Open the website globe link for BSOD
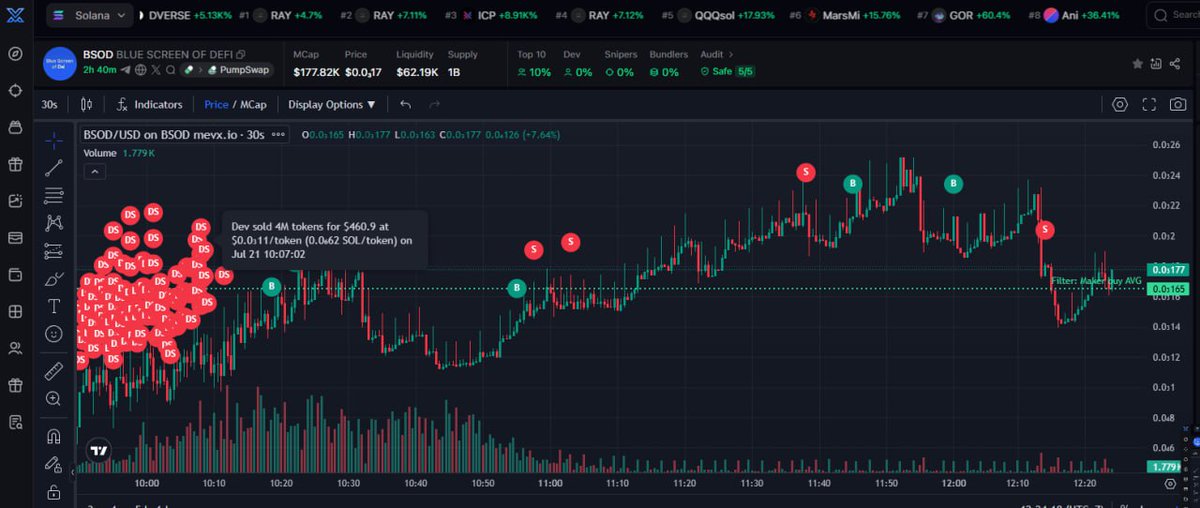 [141, 70]
